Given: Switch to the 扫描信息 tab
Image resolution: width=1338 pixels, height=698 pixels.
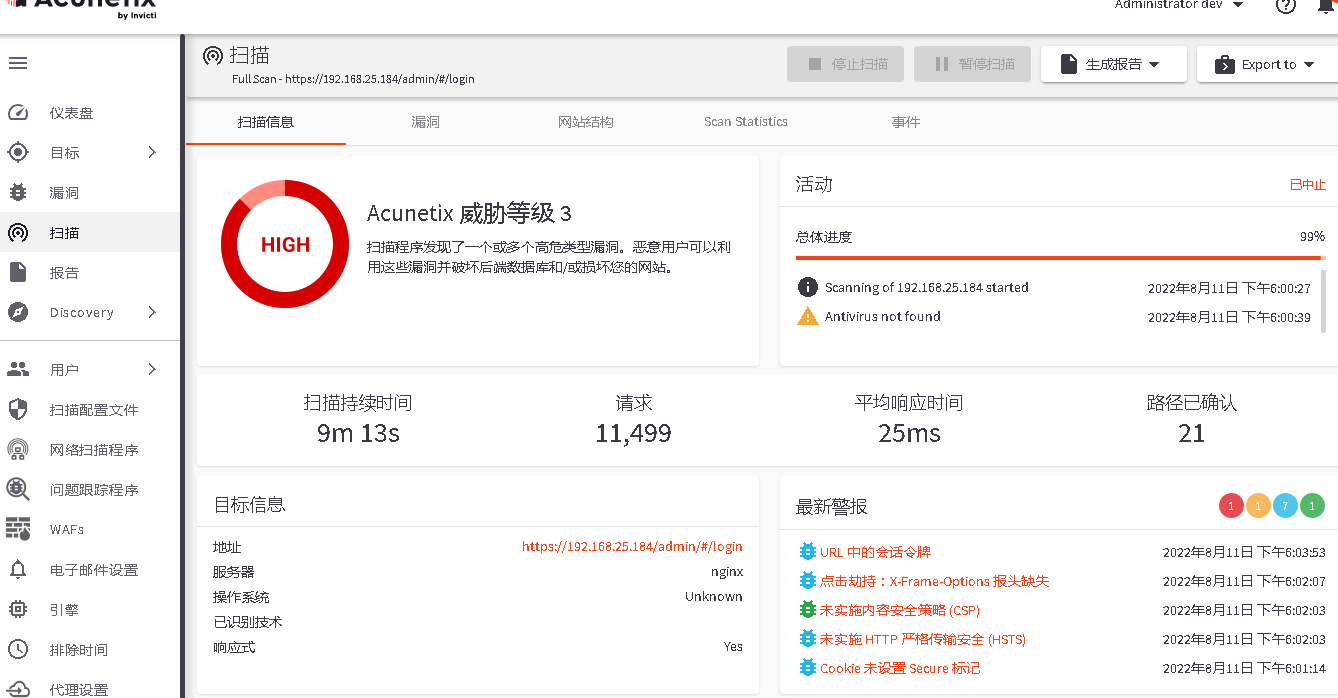Looking at the screenshot, I should (x=266, y=122).
